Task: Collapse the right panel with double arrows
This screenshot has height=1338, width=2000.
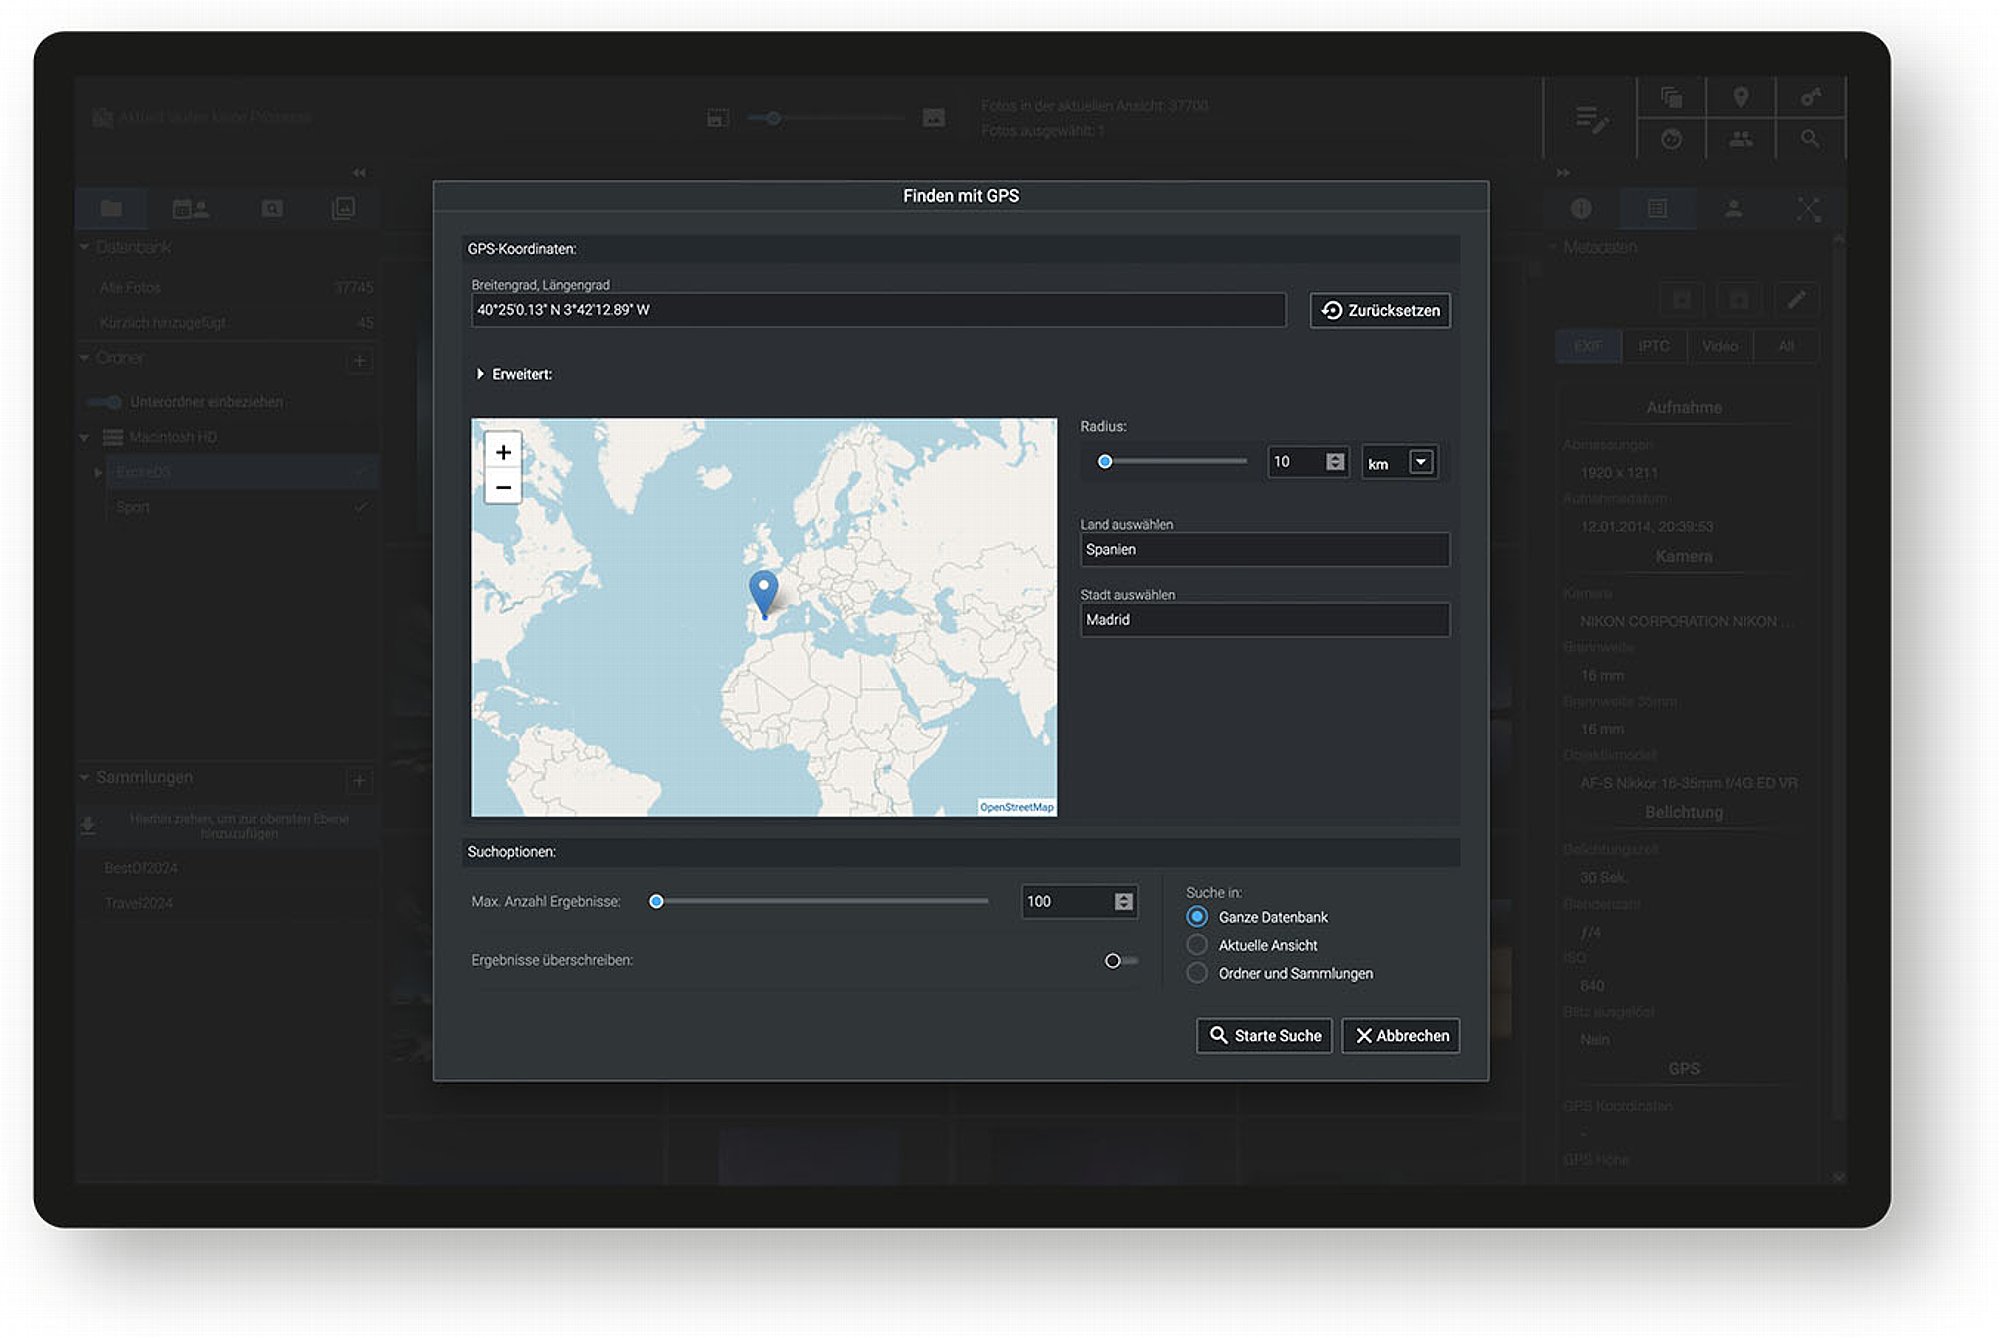Action: point(1563,173)
